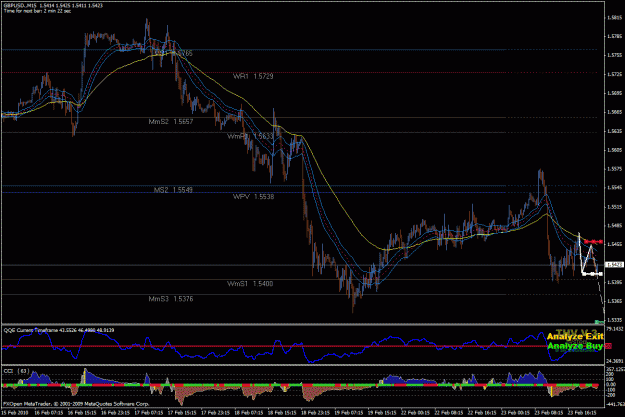Select the MmS2 1.5657 level label
Screen dimensions: 625x417
point(171,122)
